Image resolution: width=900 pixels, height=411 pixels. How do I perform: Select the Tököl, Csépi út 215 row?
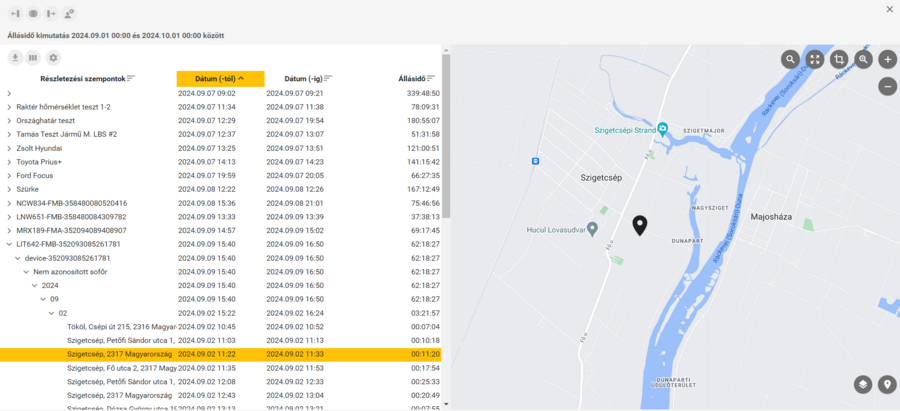tap(120, 326)
